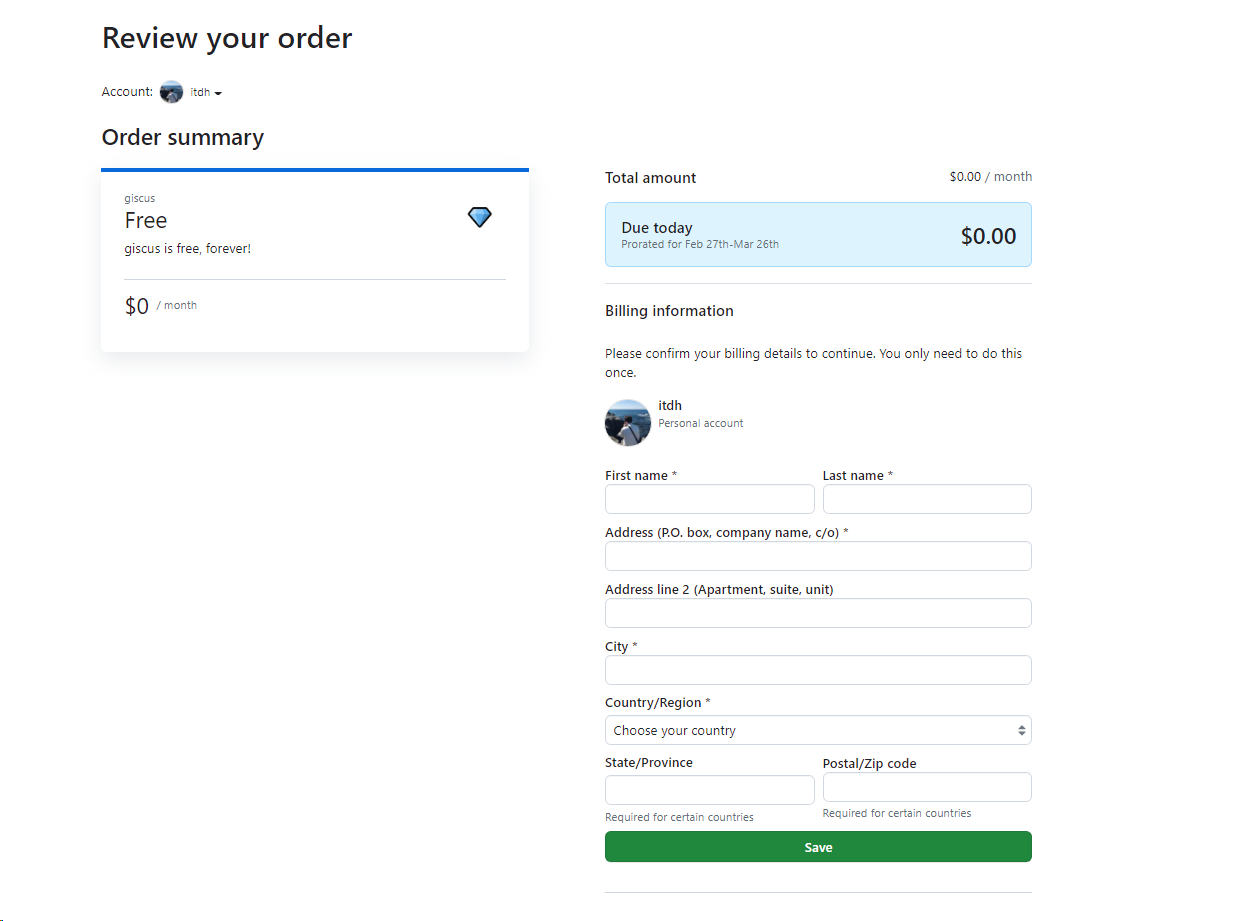This screenshot has height=921, width=1255.
Task: Focus the Last name field
Action: click(x=927, y=499)
